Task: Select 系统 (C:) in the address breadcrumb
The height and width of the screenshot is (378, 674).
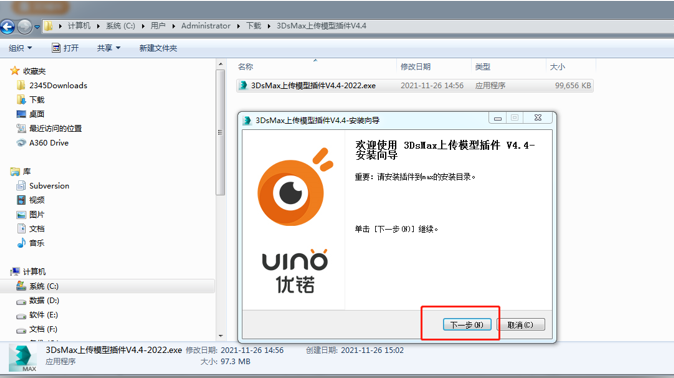Action: [x=120, y=26]
